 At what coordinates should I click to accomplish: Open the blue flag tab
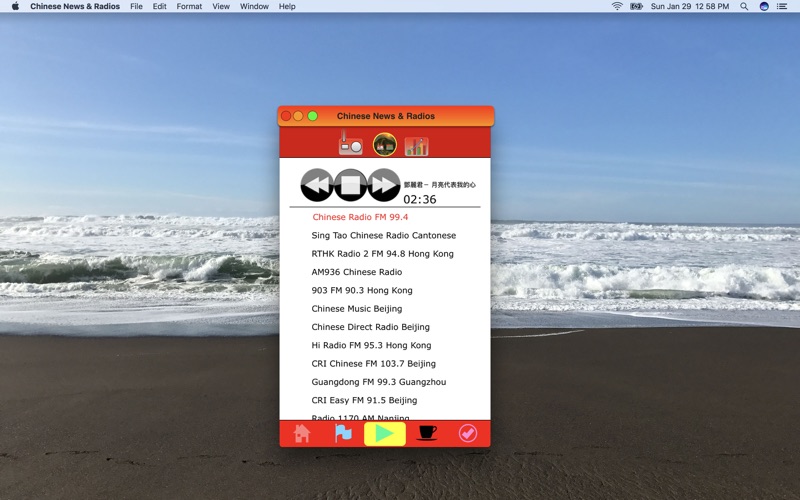pyautogui.click(x=343, y=434)
